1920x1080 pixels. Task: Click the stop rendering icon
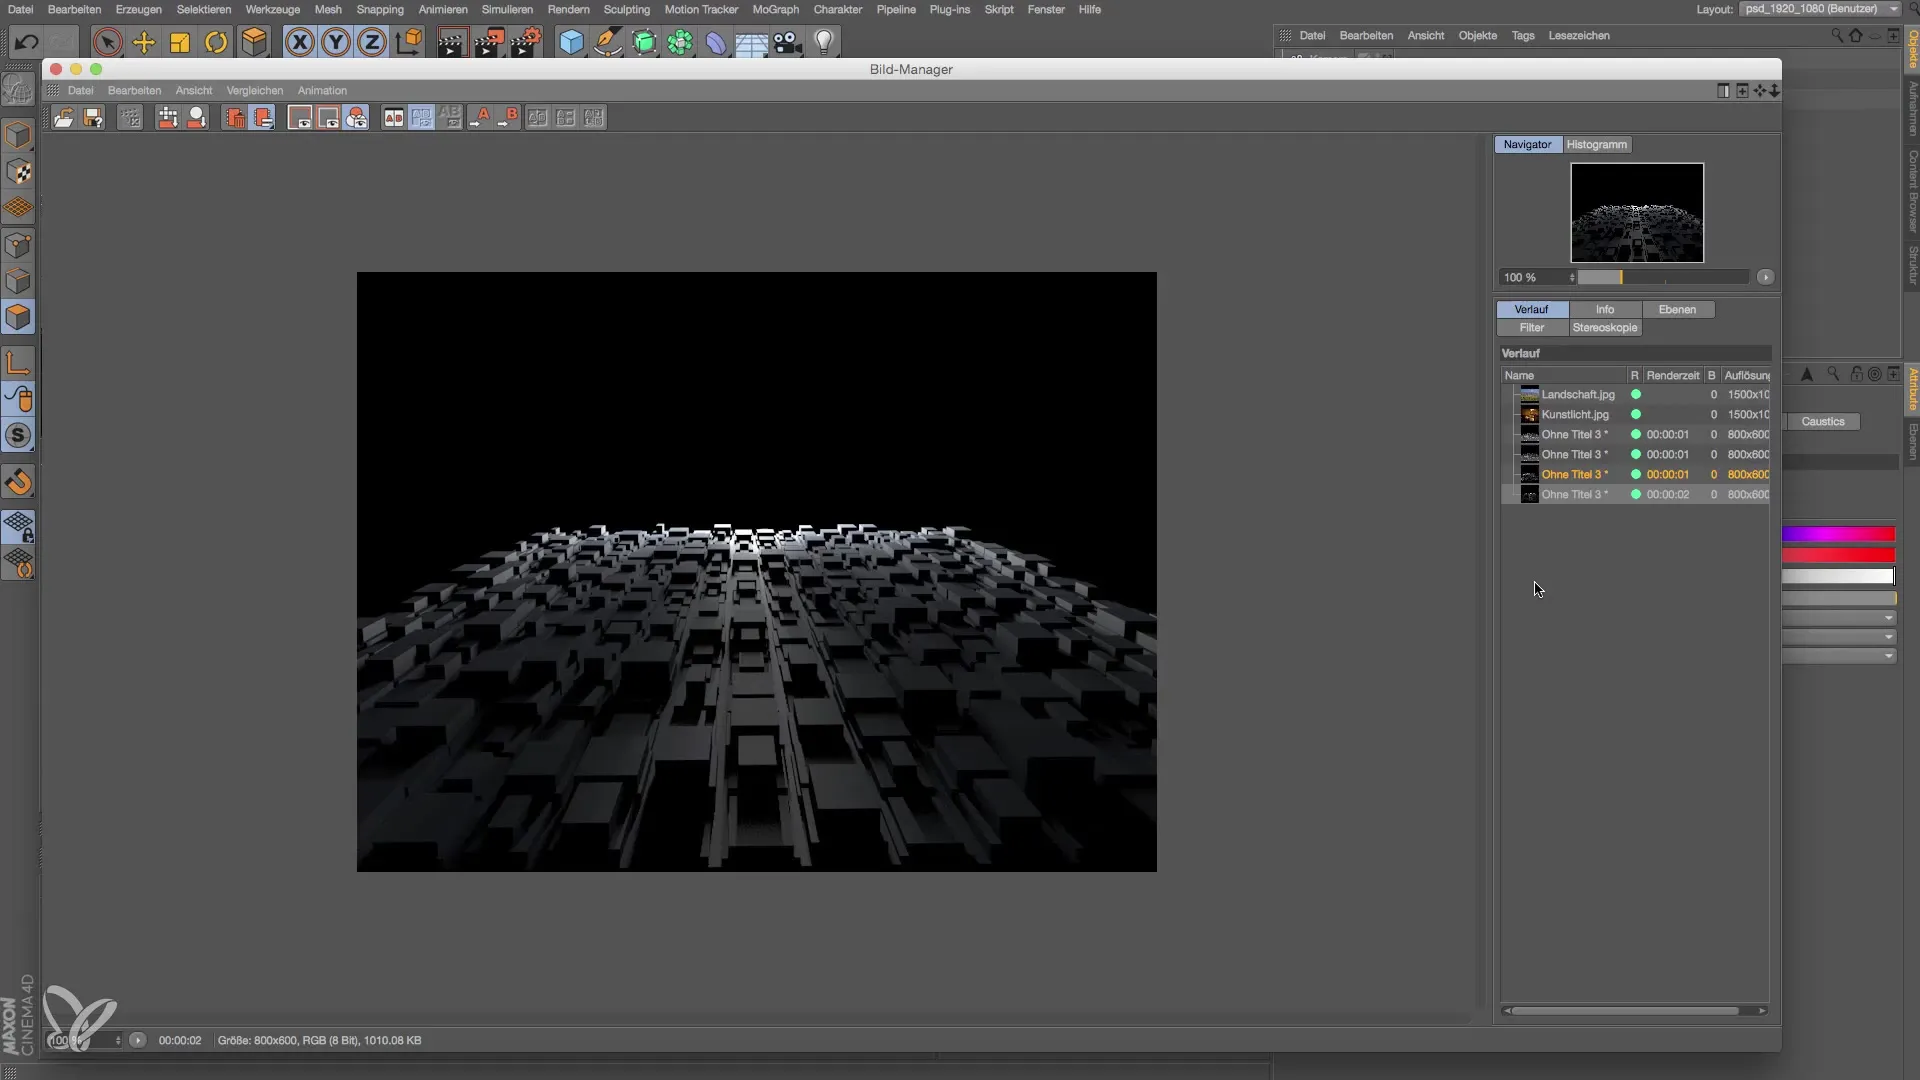[x=130, y=118]
